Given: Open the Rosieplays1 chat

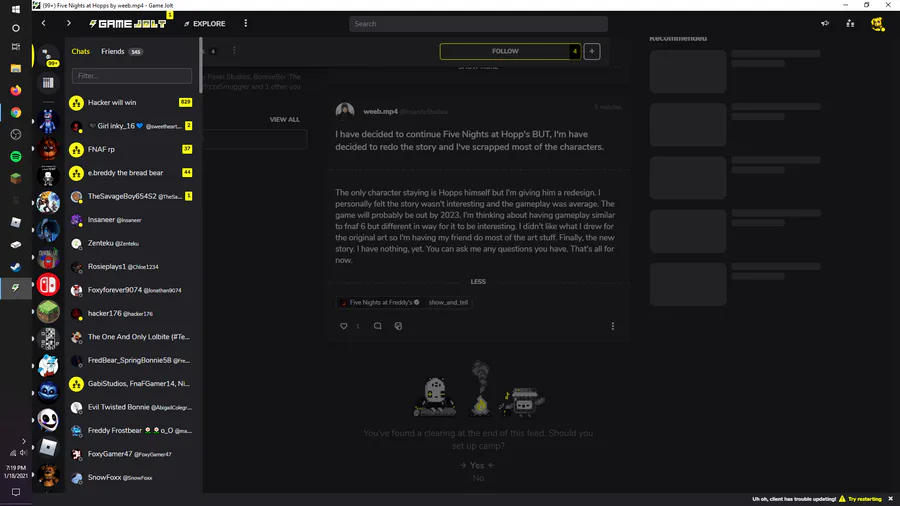Looking at the screenshot, I should point(133,267).
